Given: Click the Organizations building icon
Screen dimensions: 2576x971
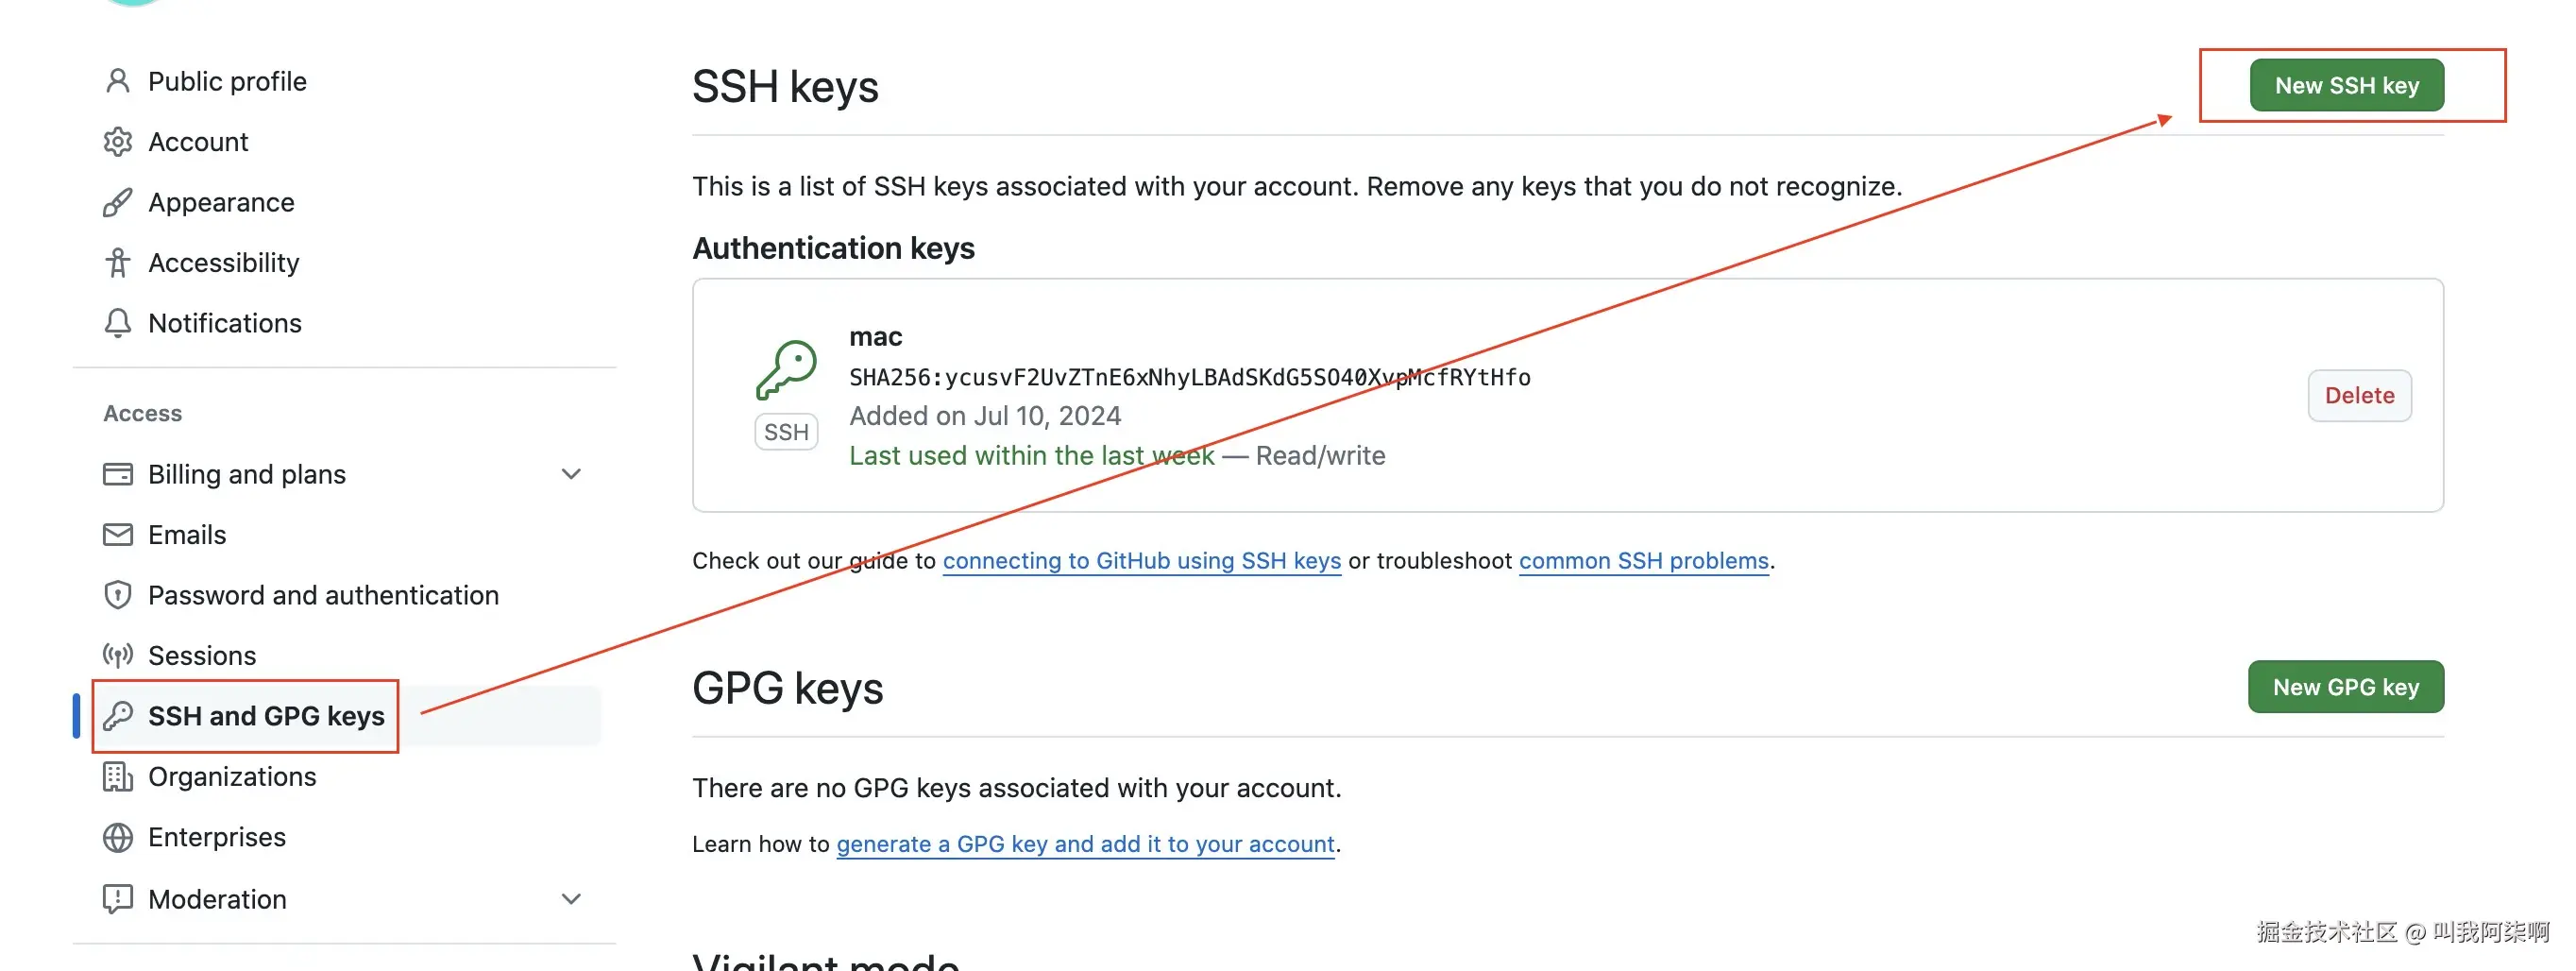Looking at the screenshot, I should pos(118,777).
